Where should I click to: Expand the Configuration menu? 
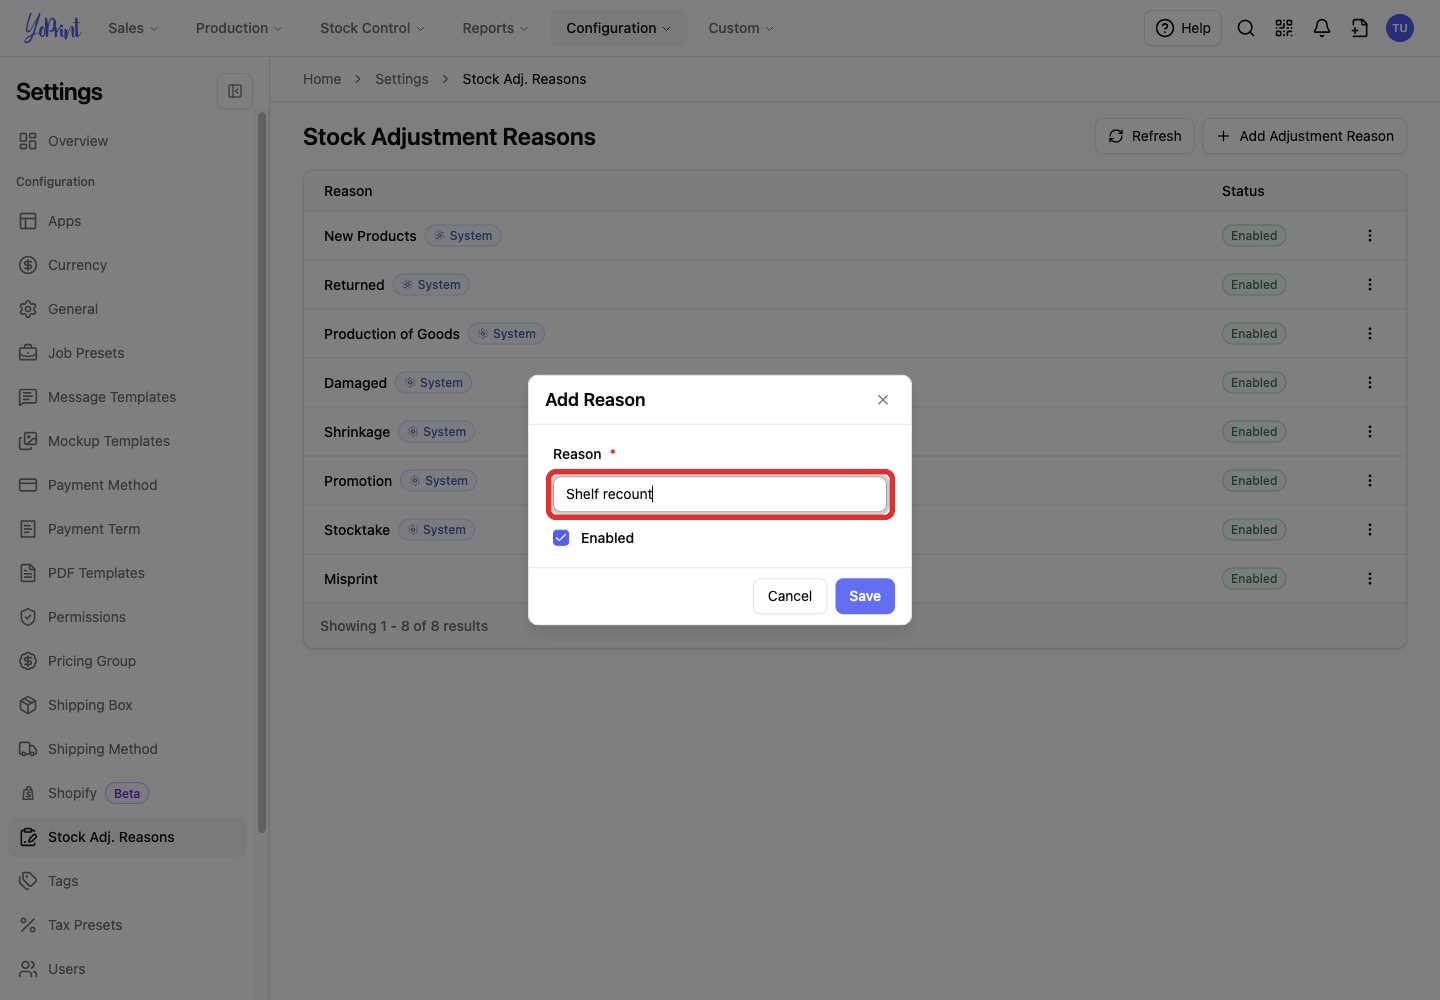point(618,28)
